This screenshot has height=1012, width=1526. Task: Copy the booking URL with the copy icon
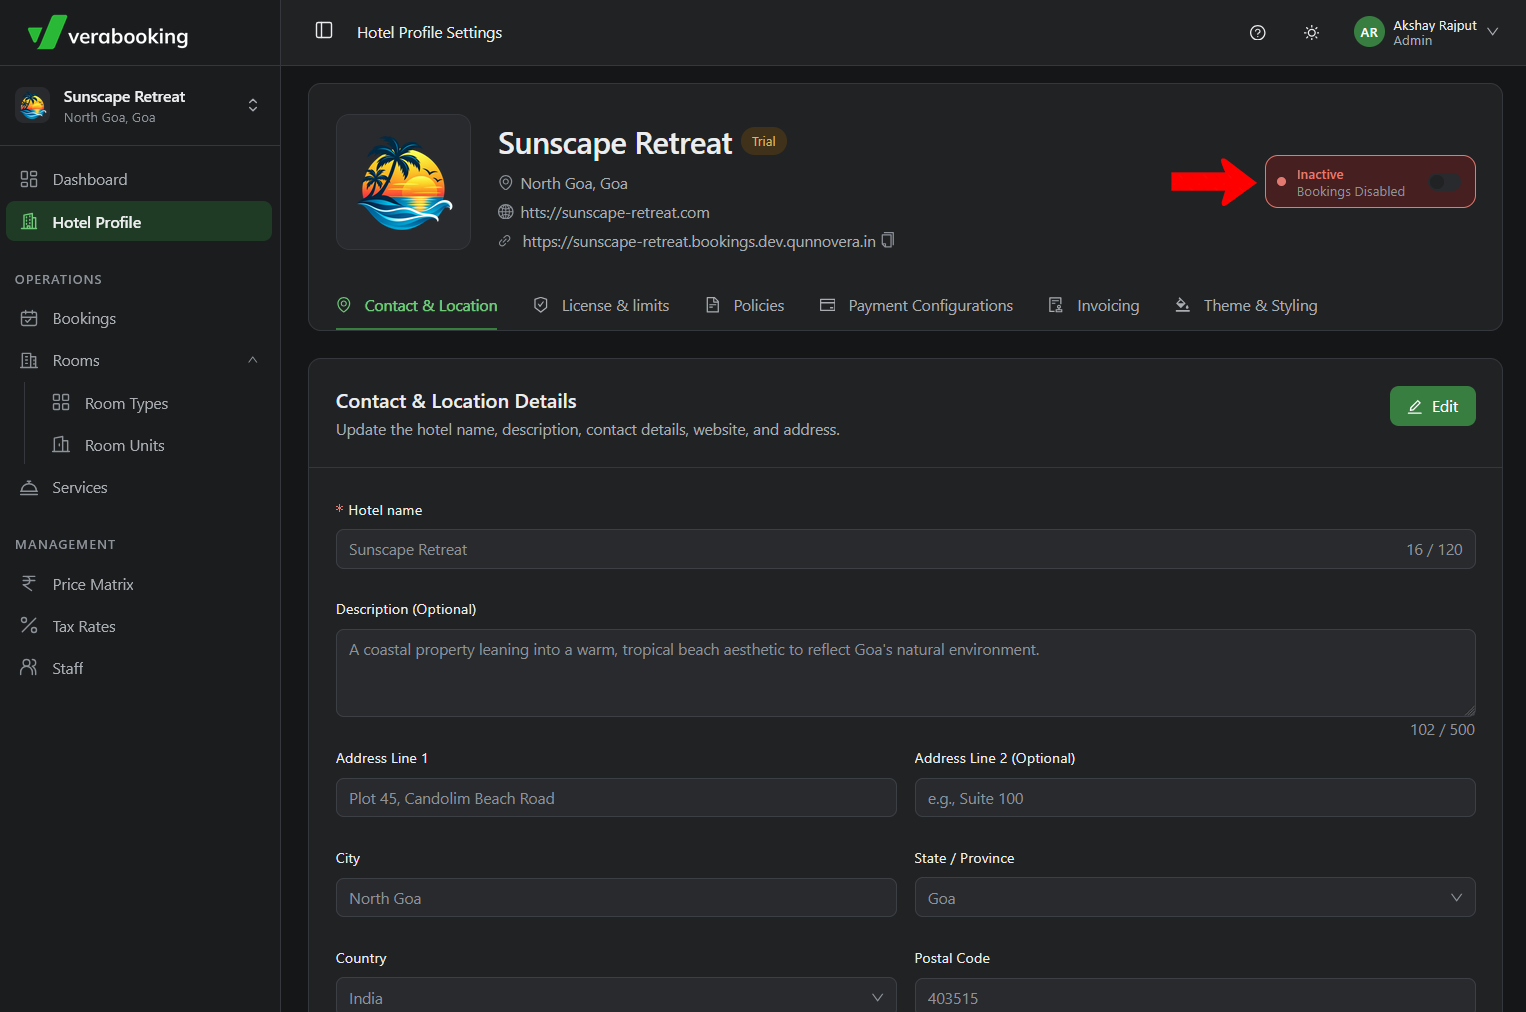(888, 241)
